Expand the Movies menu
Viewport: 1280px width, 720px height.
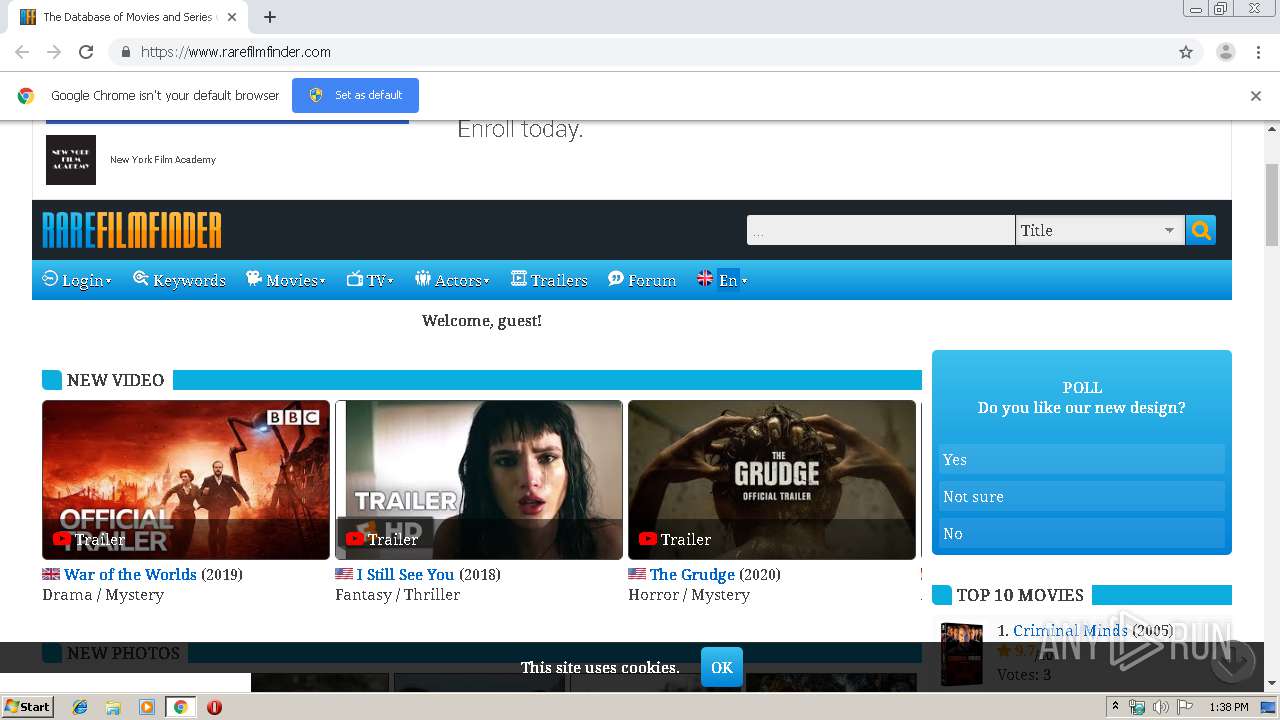point(286,280)
